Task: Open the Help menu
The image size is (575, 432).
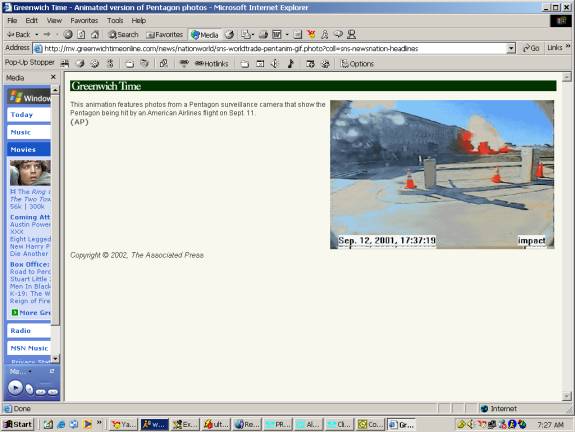Action: tap(139, 21)
